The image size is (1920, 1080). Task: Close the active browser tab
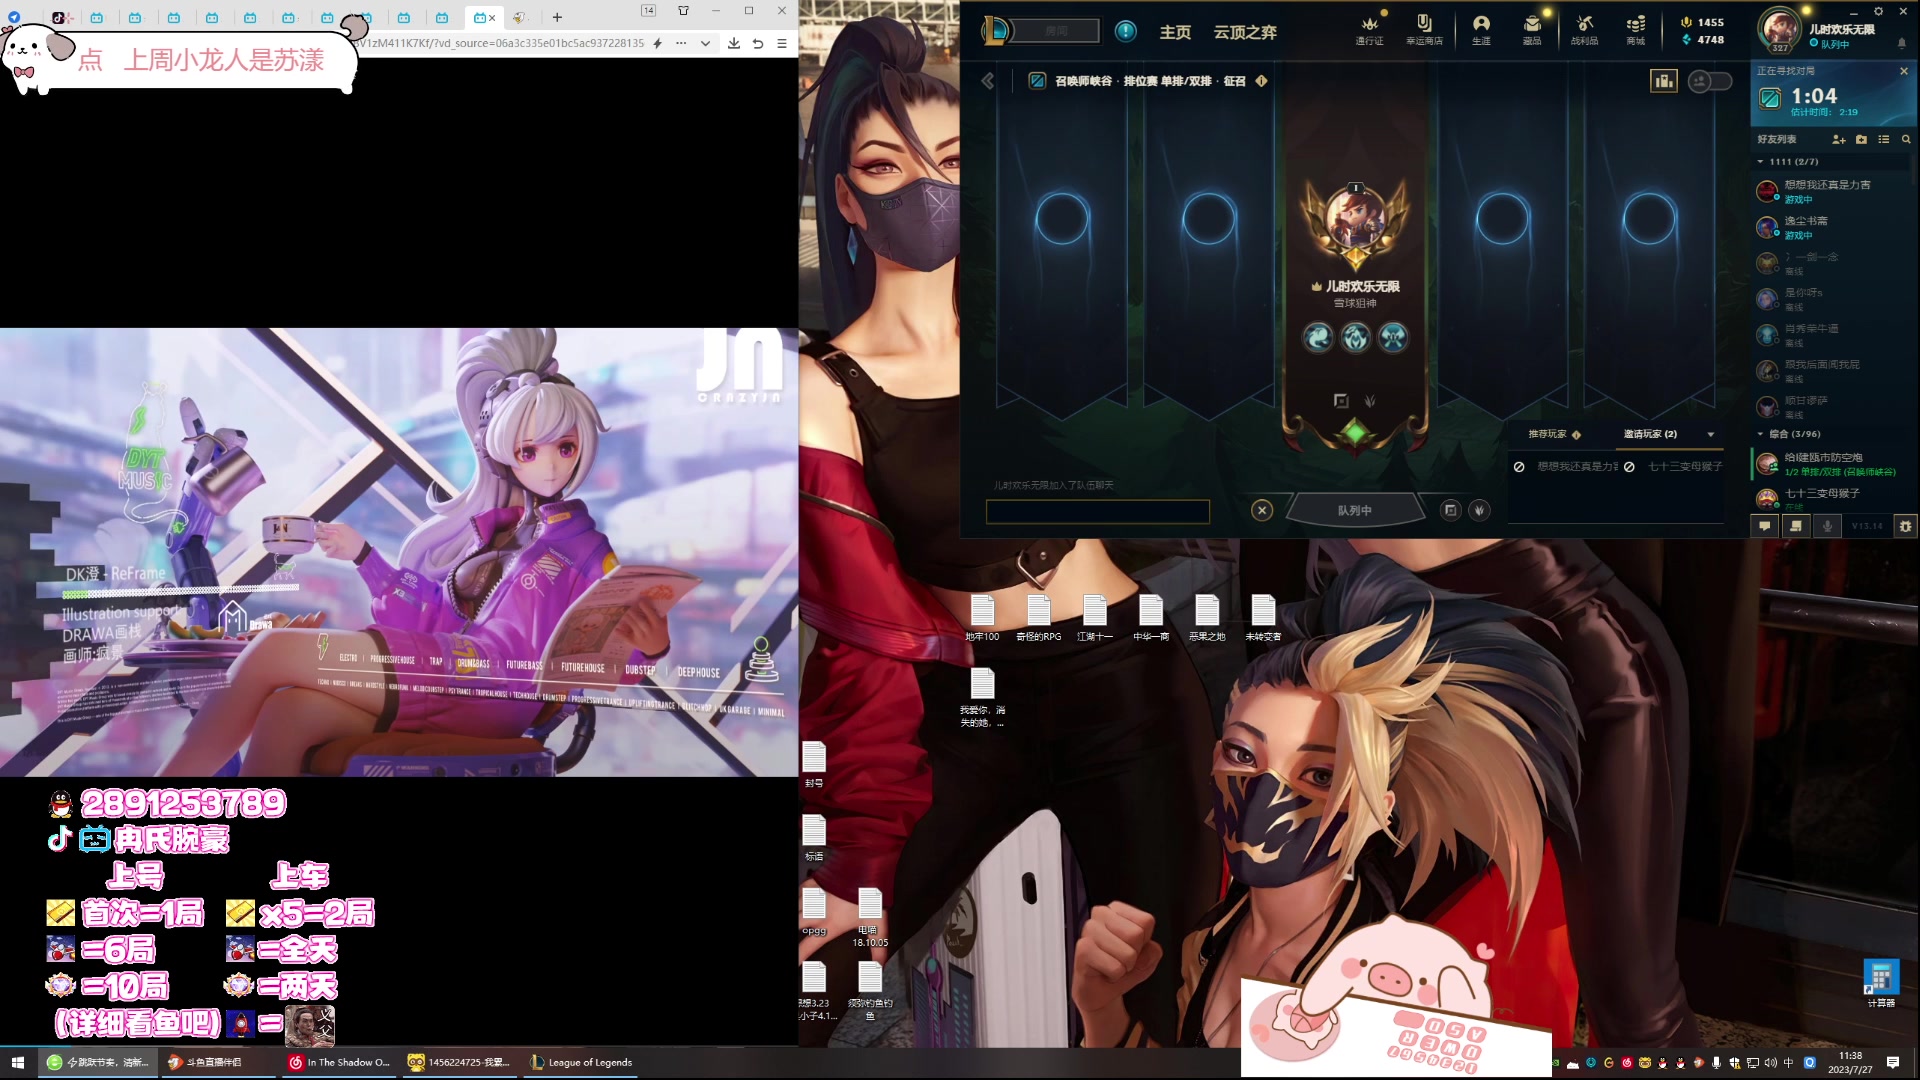pos(492,18)
